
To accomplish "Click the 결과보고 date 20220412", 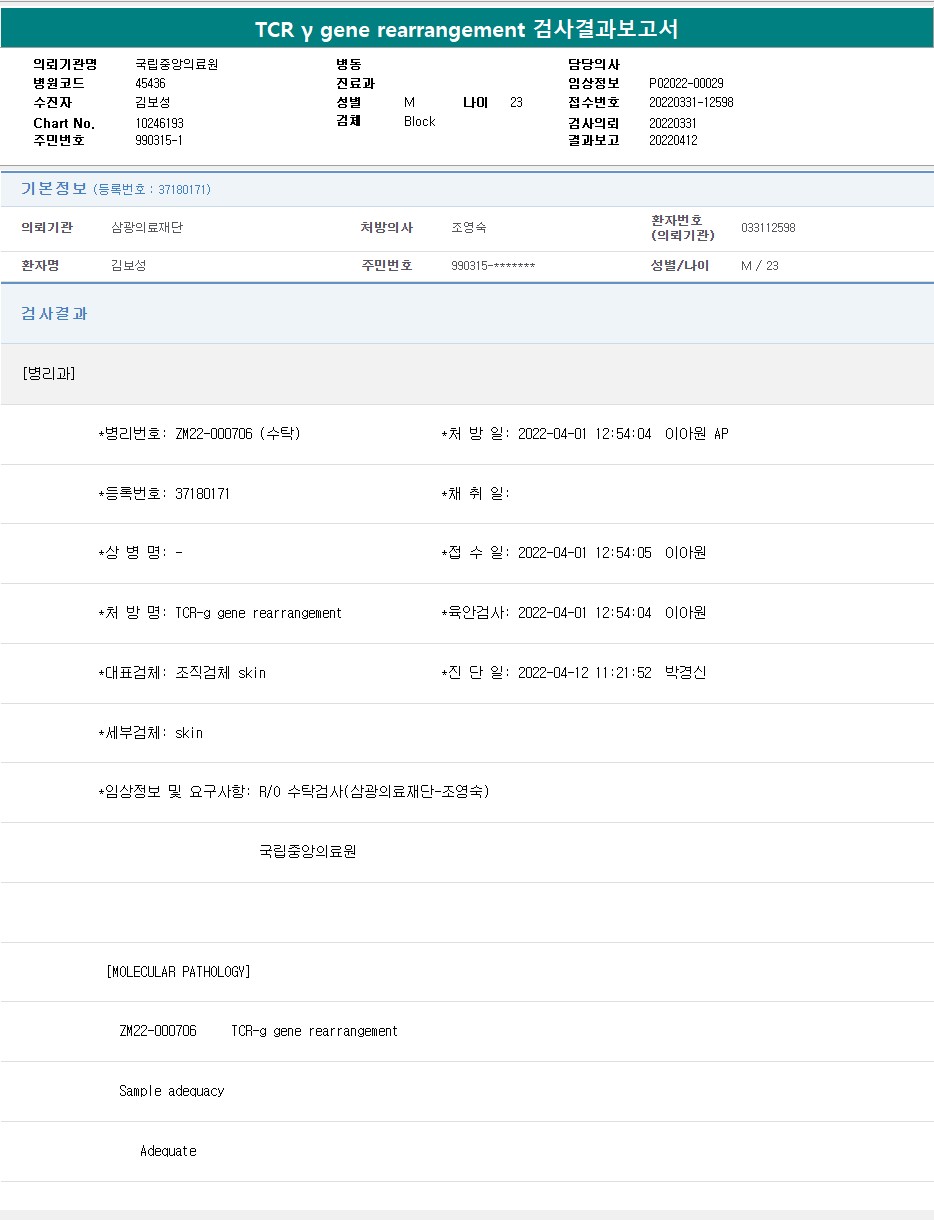I will [673, 141].
